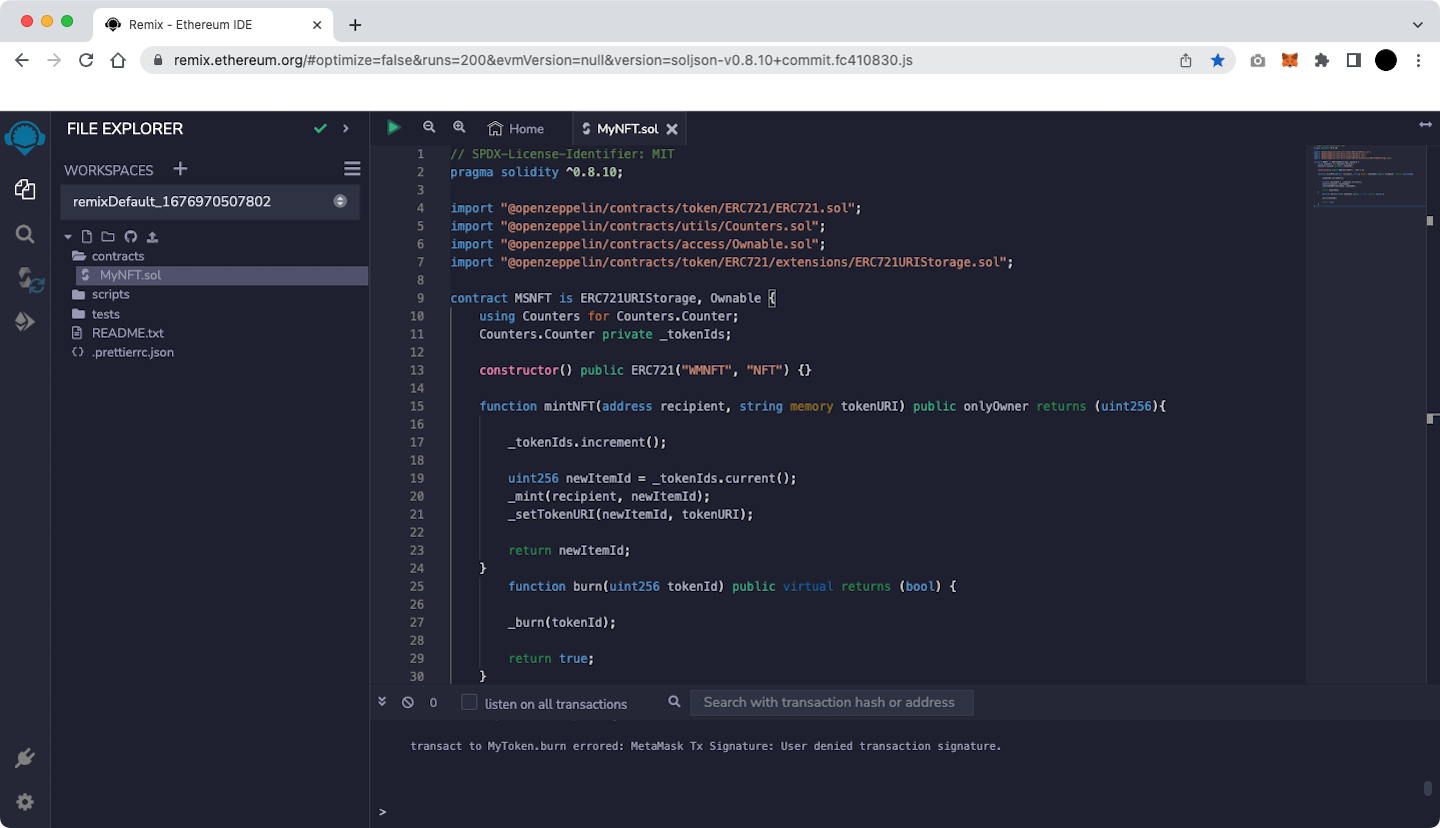Click the transaction hash search field
Screen dimensions: 1440x828
[x=830, y=703]
